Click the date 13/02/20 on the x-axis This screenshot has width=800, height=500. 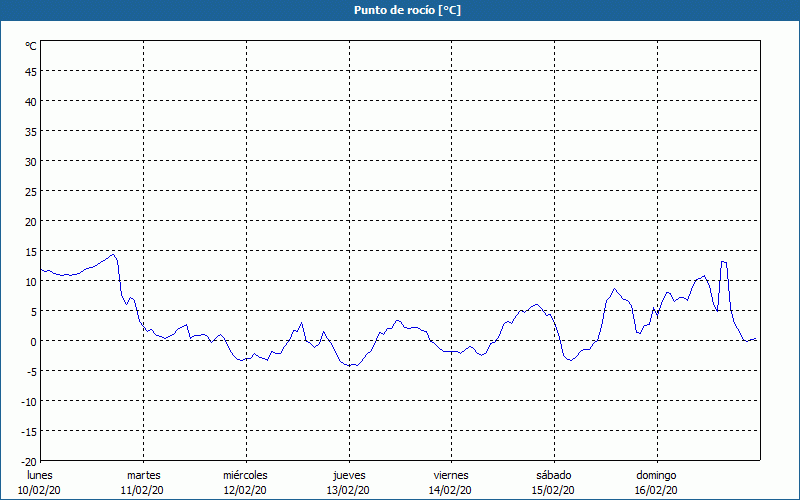click(x=348, y=490)
